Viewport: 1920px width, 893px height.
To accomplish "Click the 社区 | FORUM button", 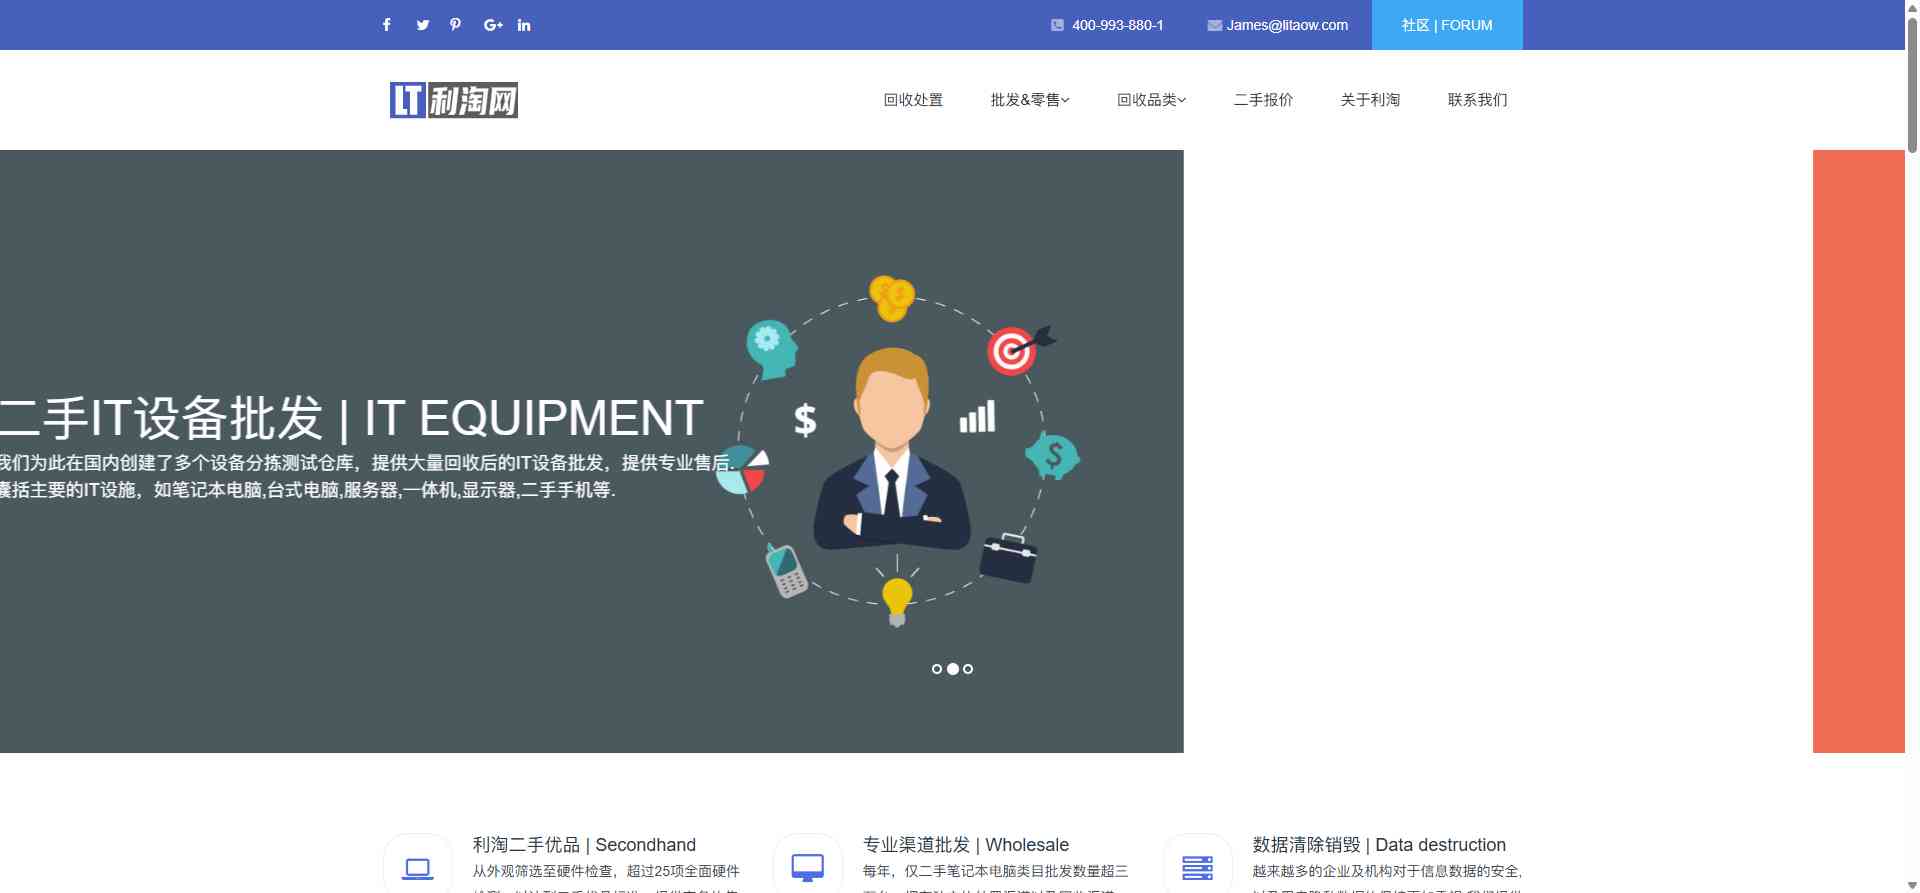I will [x=1447, y=25].
